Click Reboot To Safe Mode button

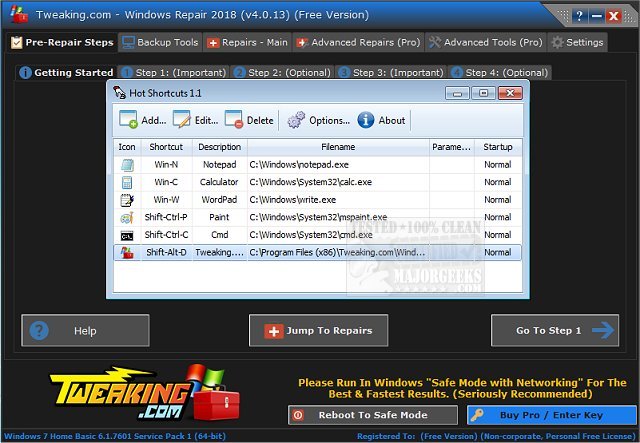(373, 415)
